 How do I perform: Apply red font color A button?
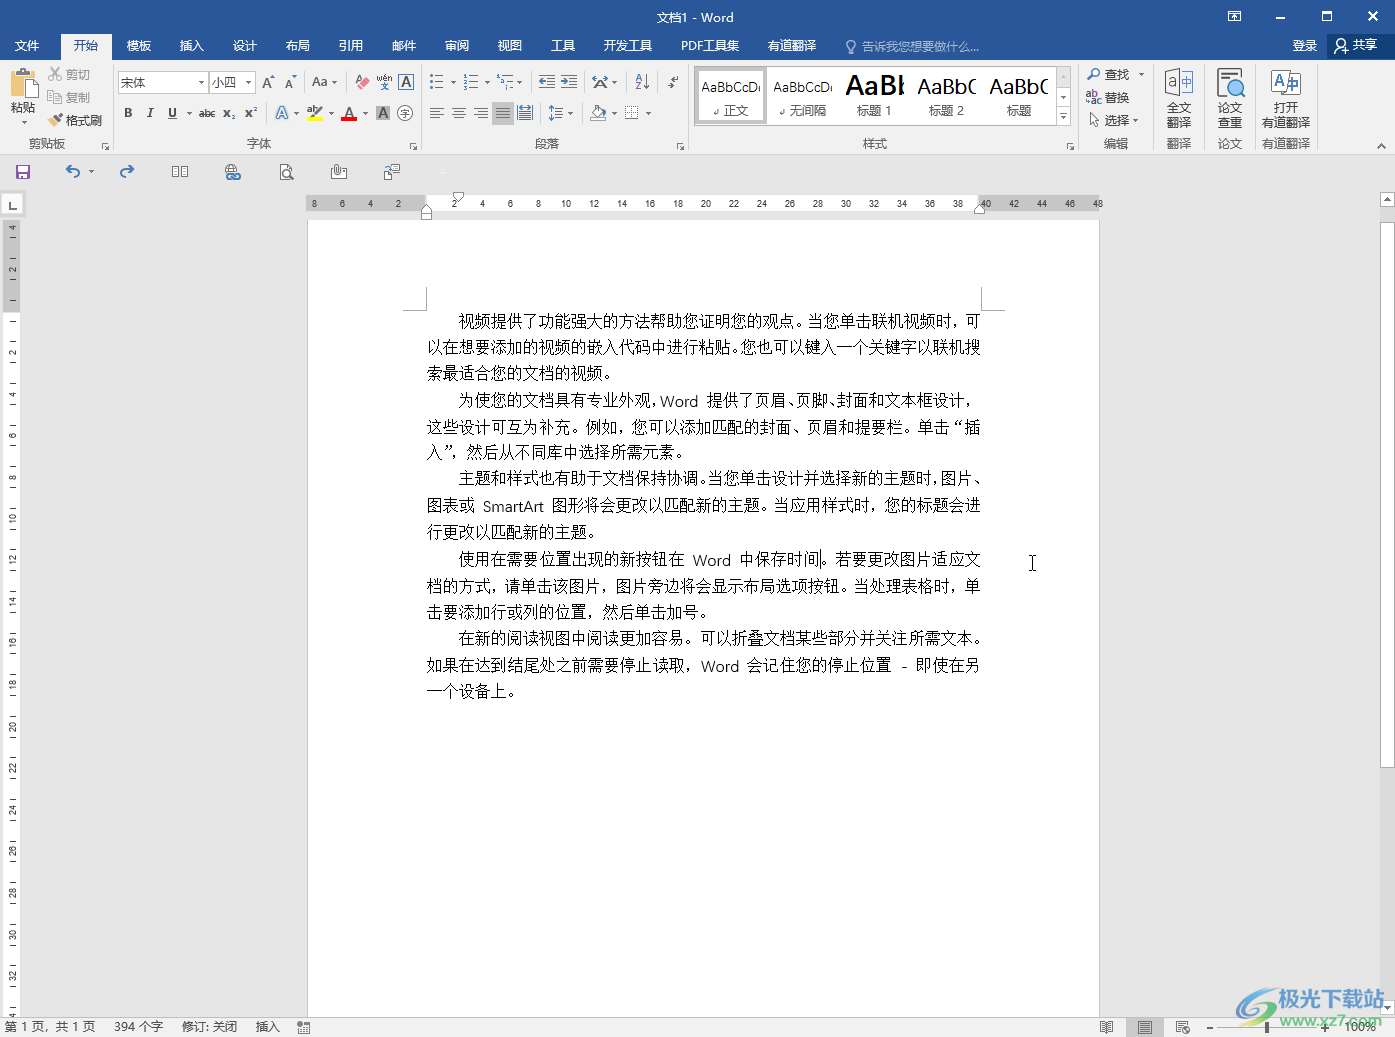coord(349,113)
